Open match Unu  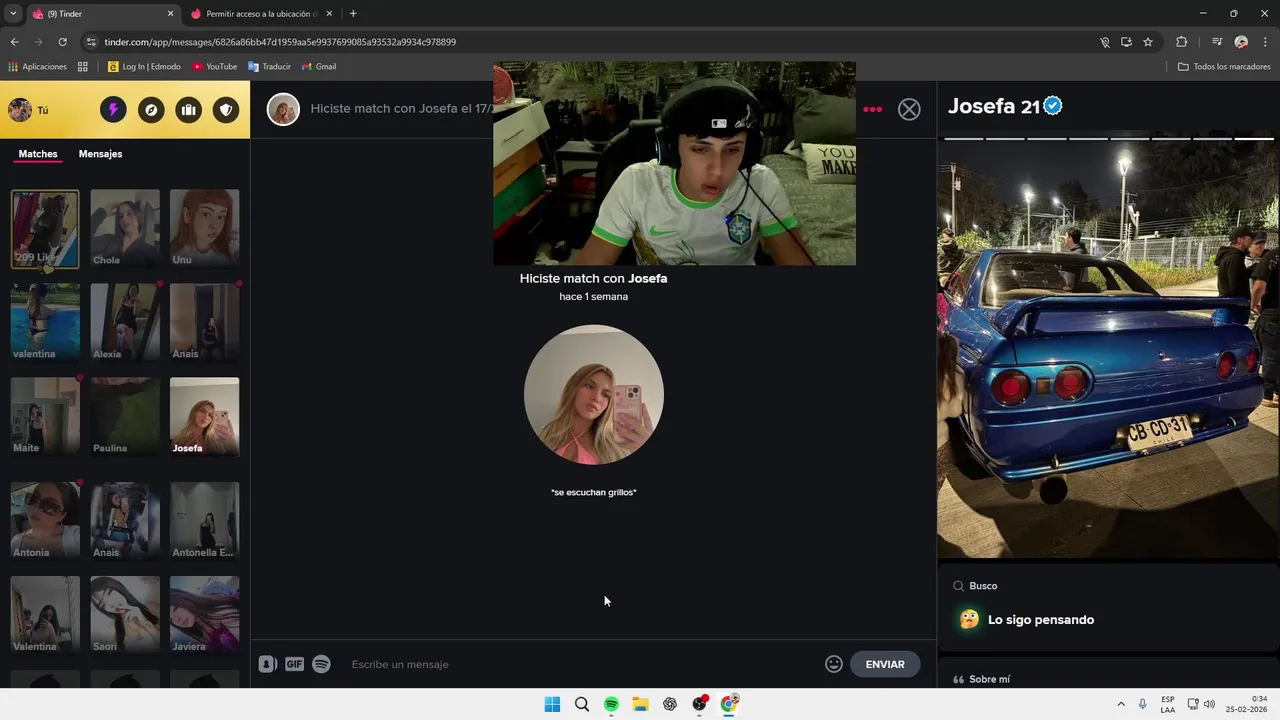[x=204, y=229]
